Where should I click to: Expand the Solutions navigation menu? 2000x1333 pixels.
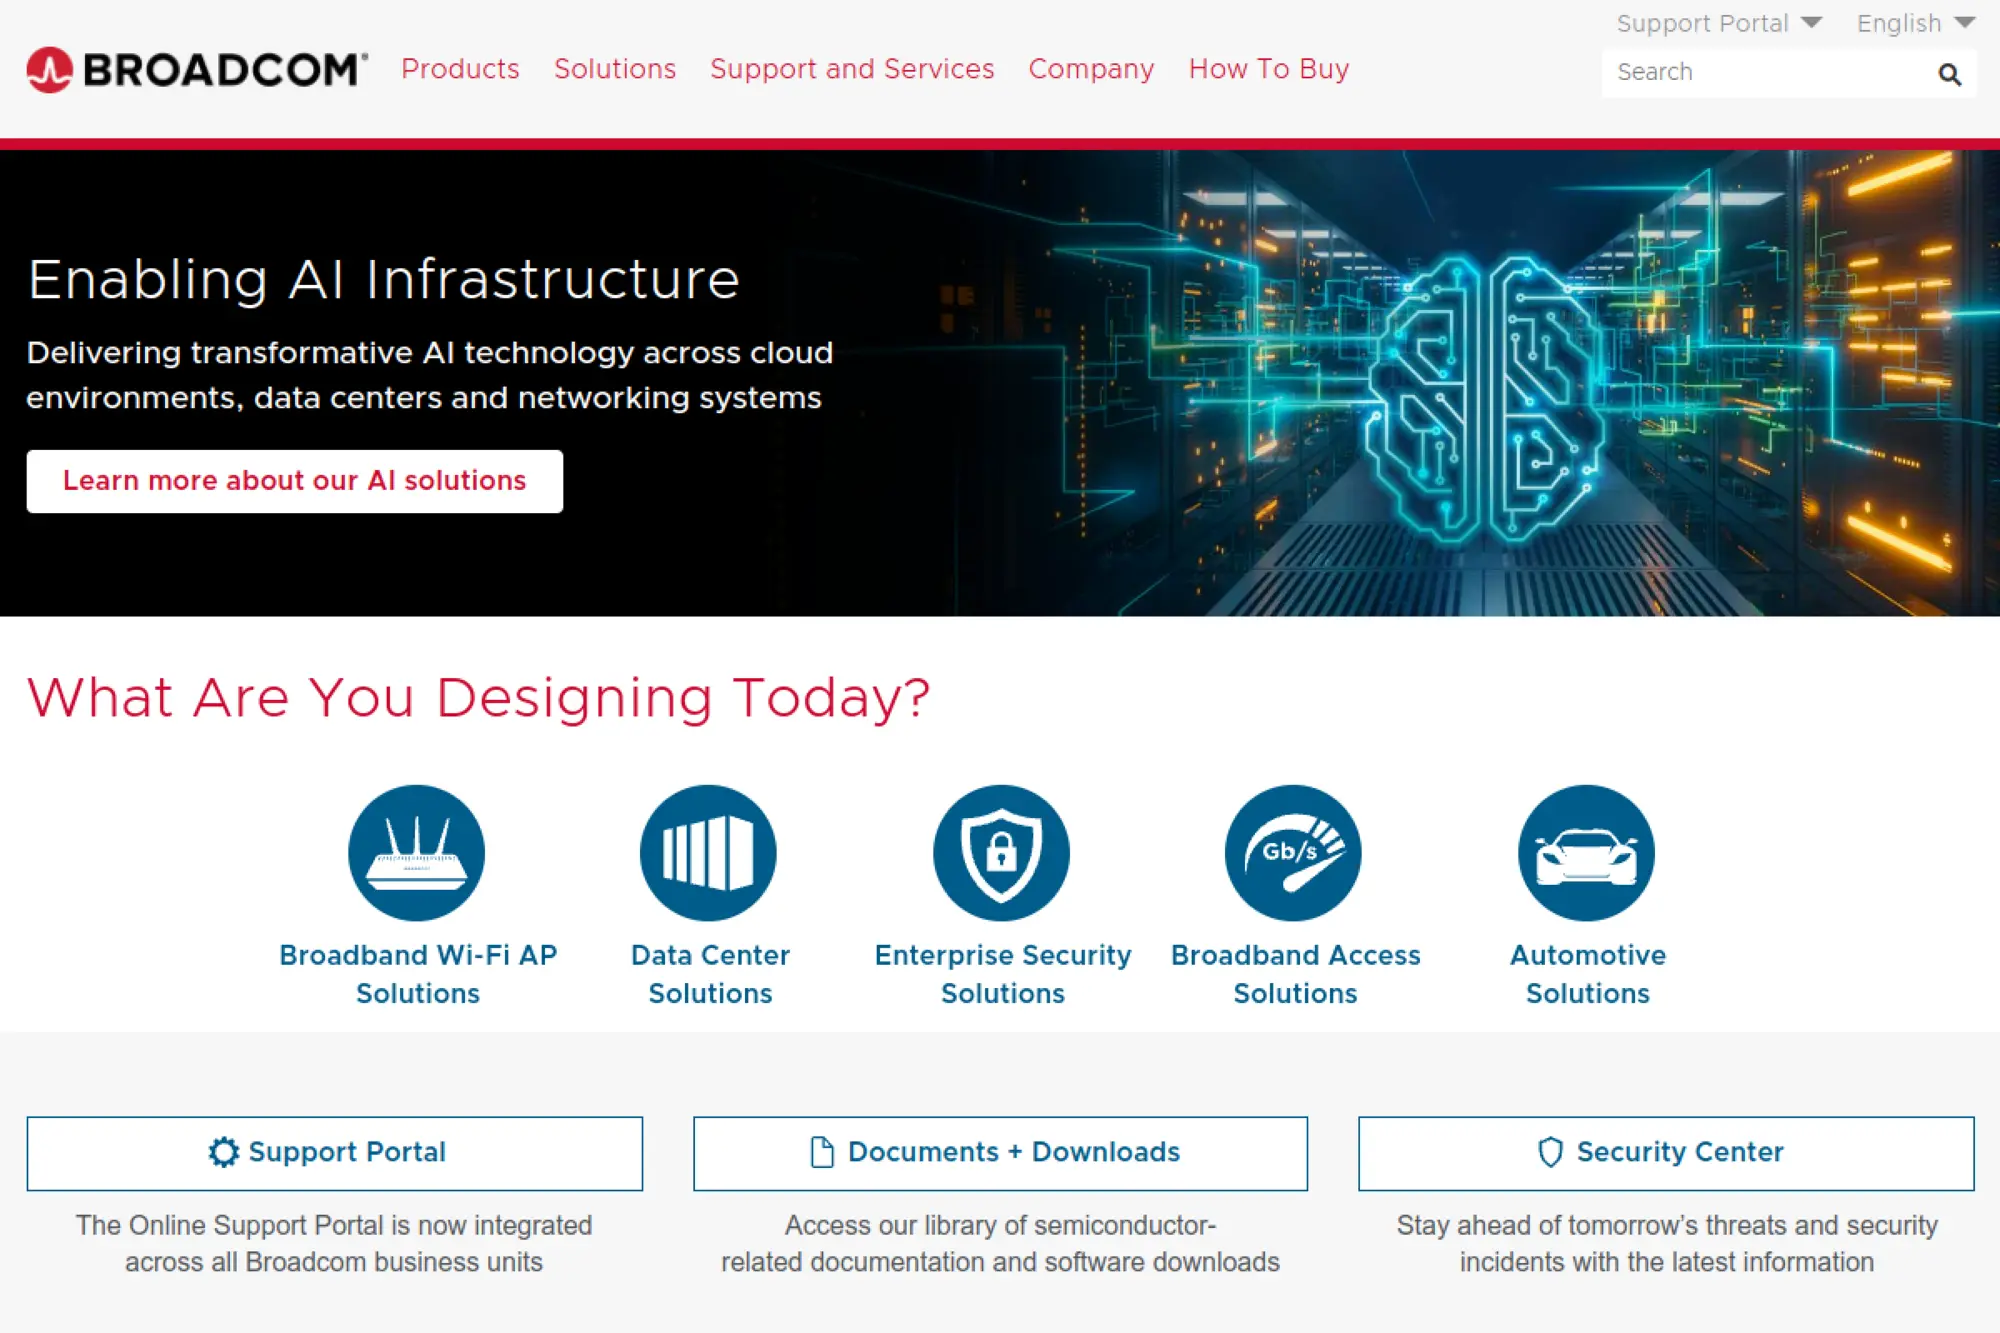[x=614, y=69]
